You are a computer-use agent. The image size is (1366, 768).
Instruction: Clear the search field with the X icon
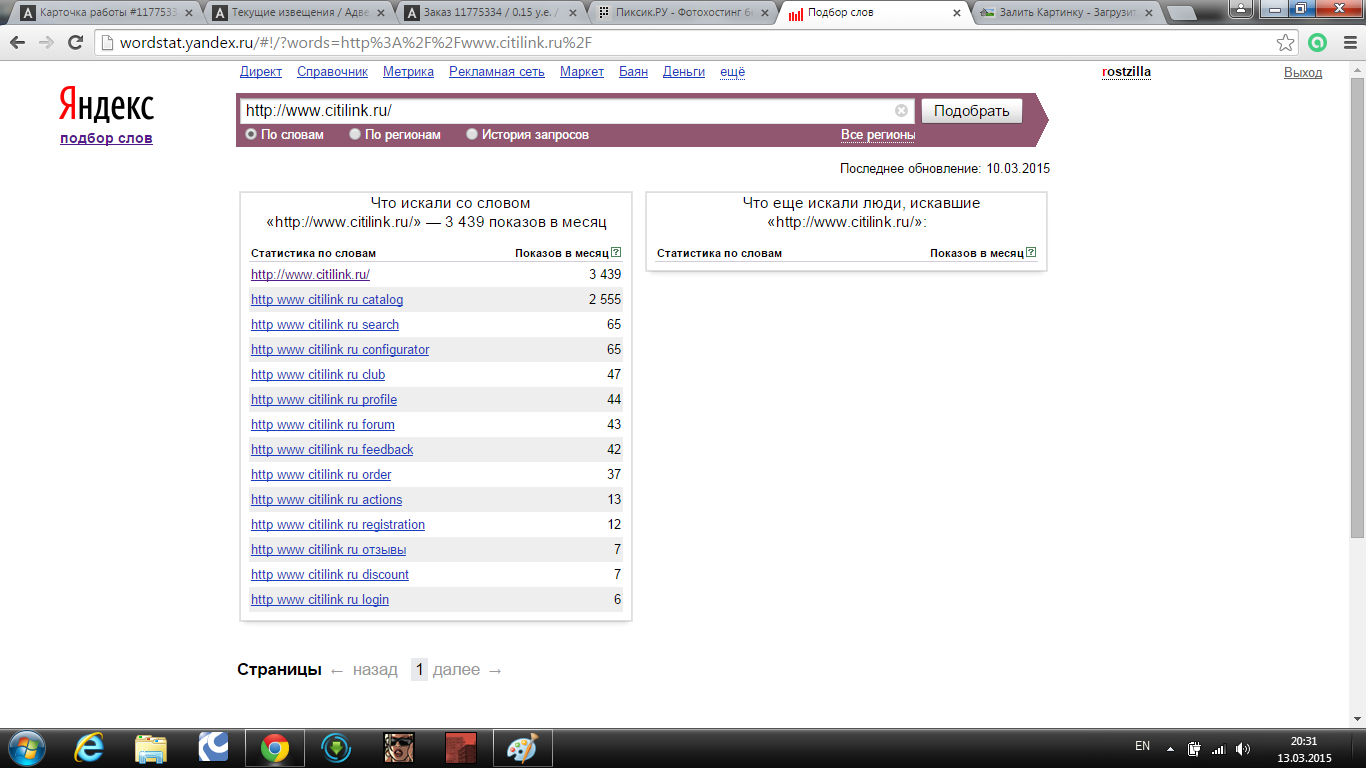[901, 111]
